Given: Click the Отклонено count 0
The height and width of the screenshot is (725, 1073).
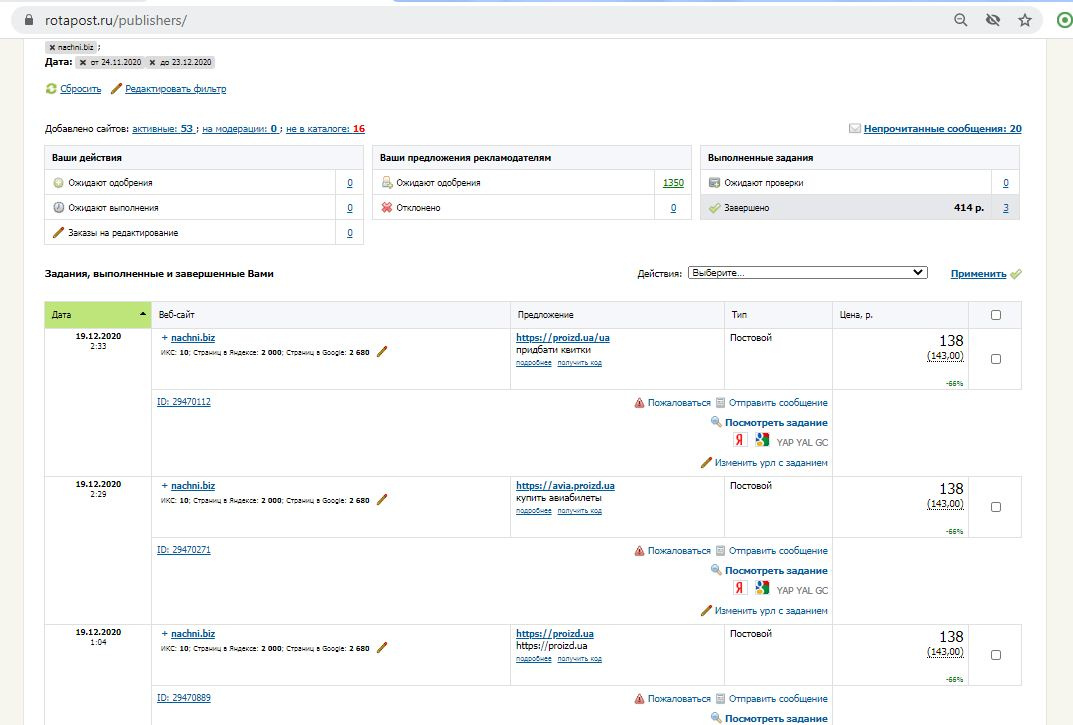Looking at the screenshot, I should pyautogui.click(x=673, y=207).
